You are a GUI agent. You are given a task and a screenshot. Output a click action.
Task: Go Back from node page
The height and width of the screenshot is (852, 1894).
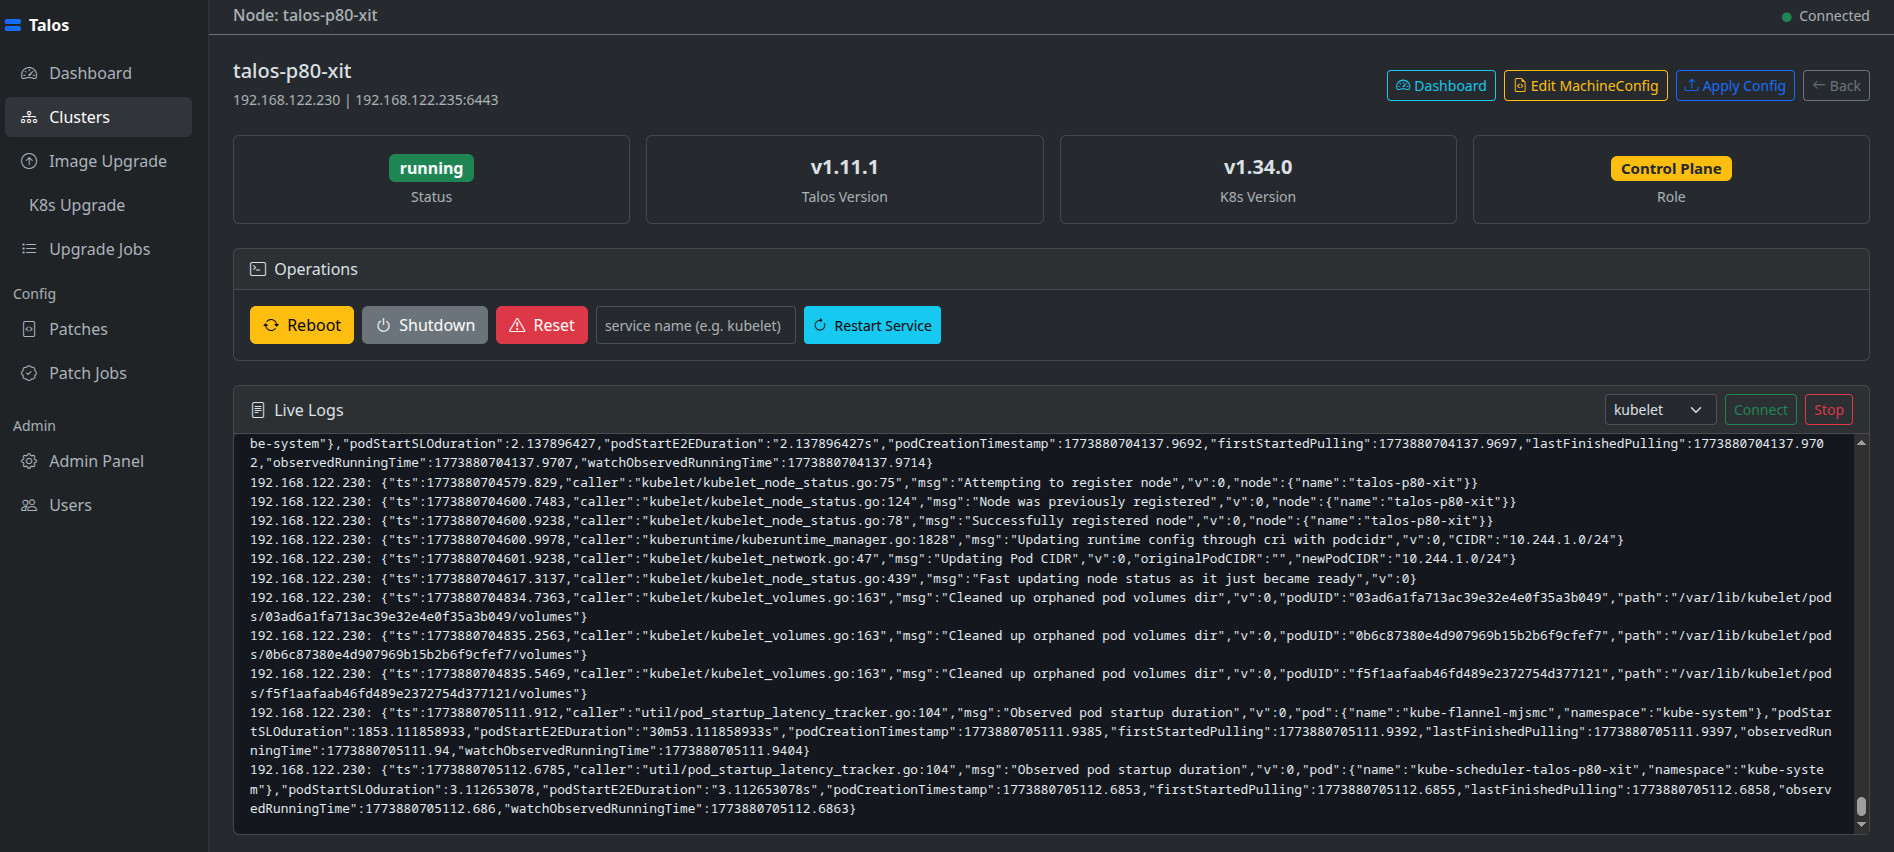pyautogui.click(x=1836, y=86)
